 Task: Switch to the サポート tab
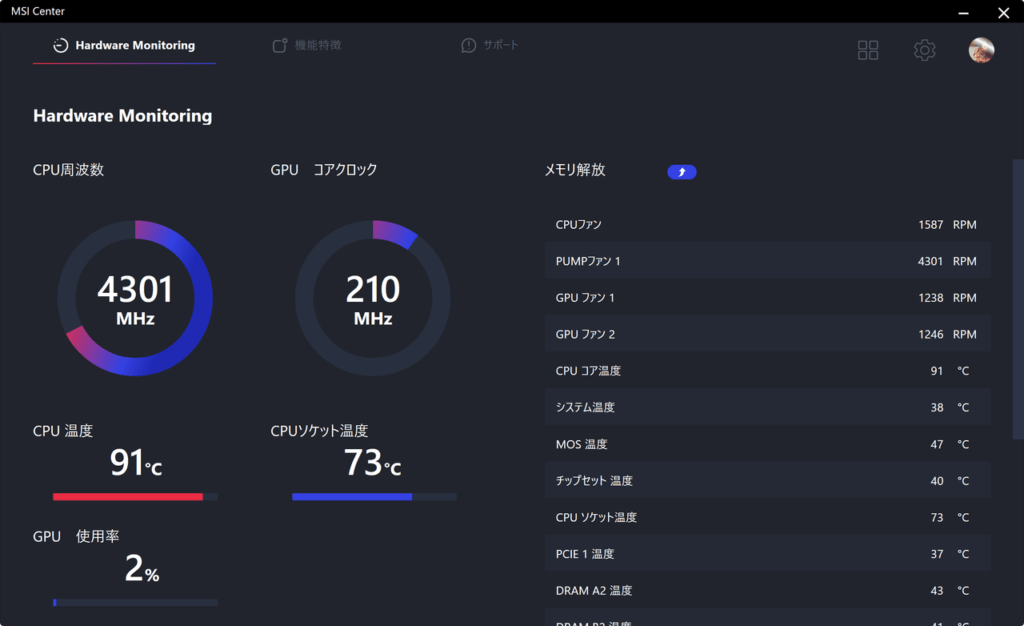[501, 46]
